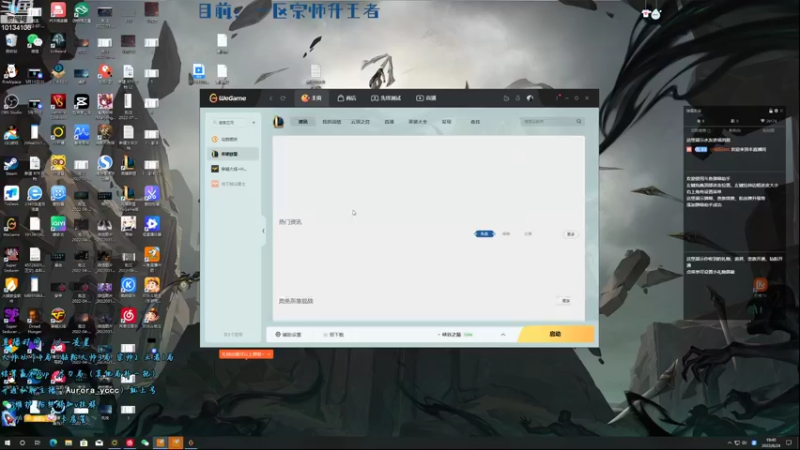This screenshot has width=800, height=450.
Task: Open the 直播 tab in WeGame's top bar
Action: (426, 98)
